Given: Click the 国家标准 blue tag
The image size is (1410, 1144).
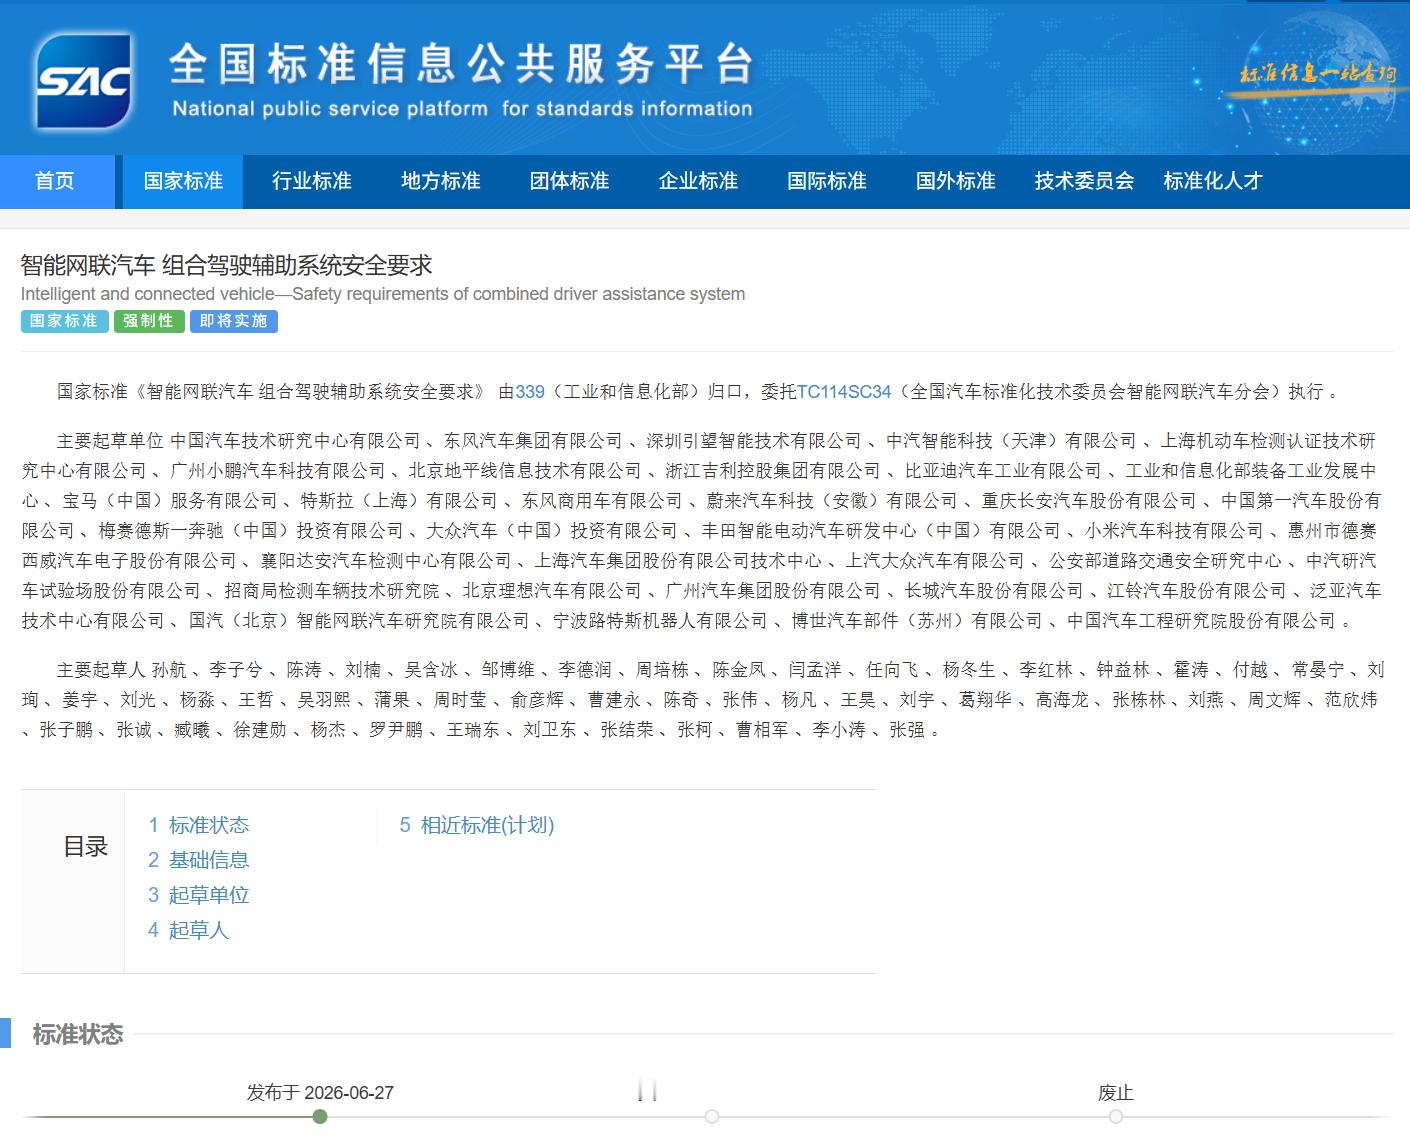Looking at the screenshot, I should (x=64, y=321).
